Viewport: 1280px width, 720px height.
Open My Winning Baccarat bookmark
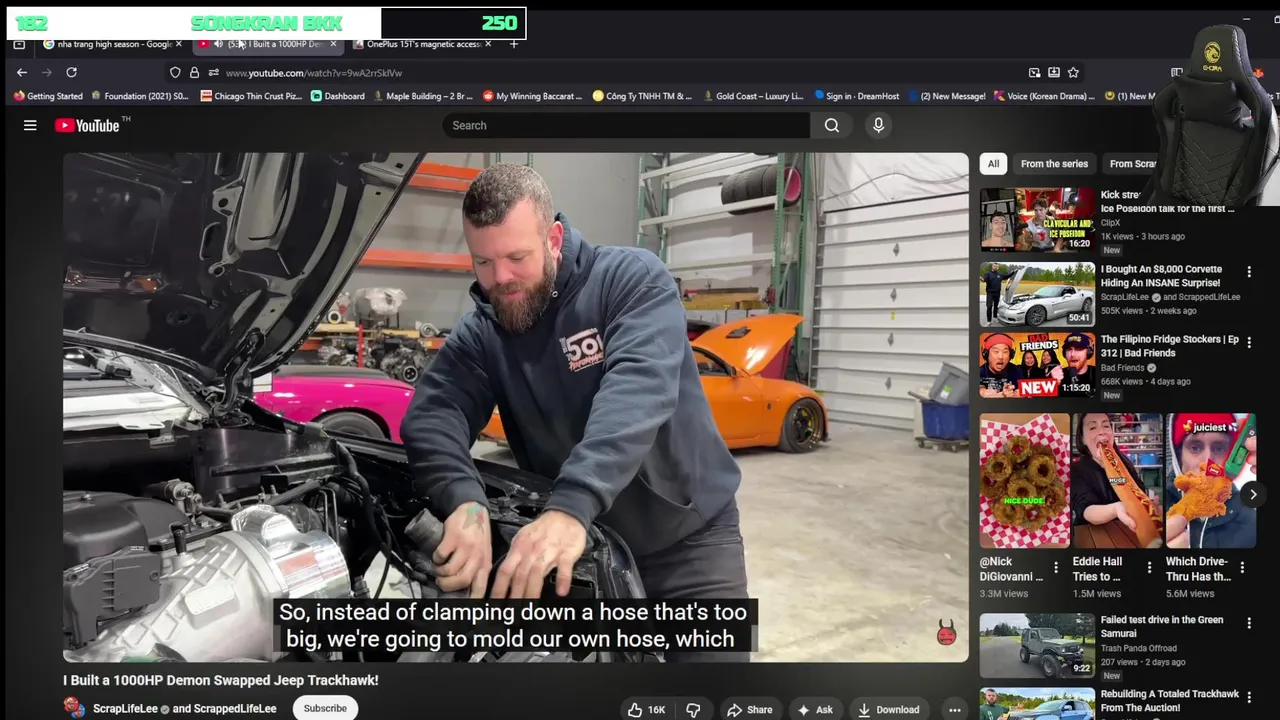point(532,96)
